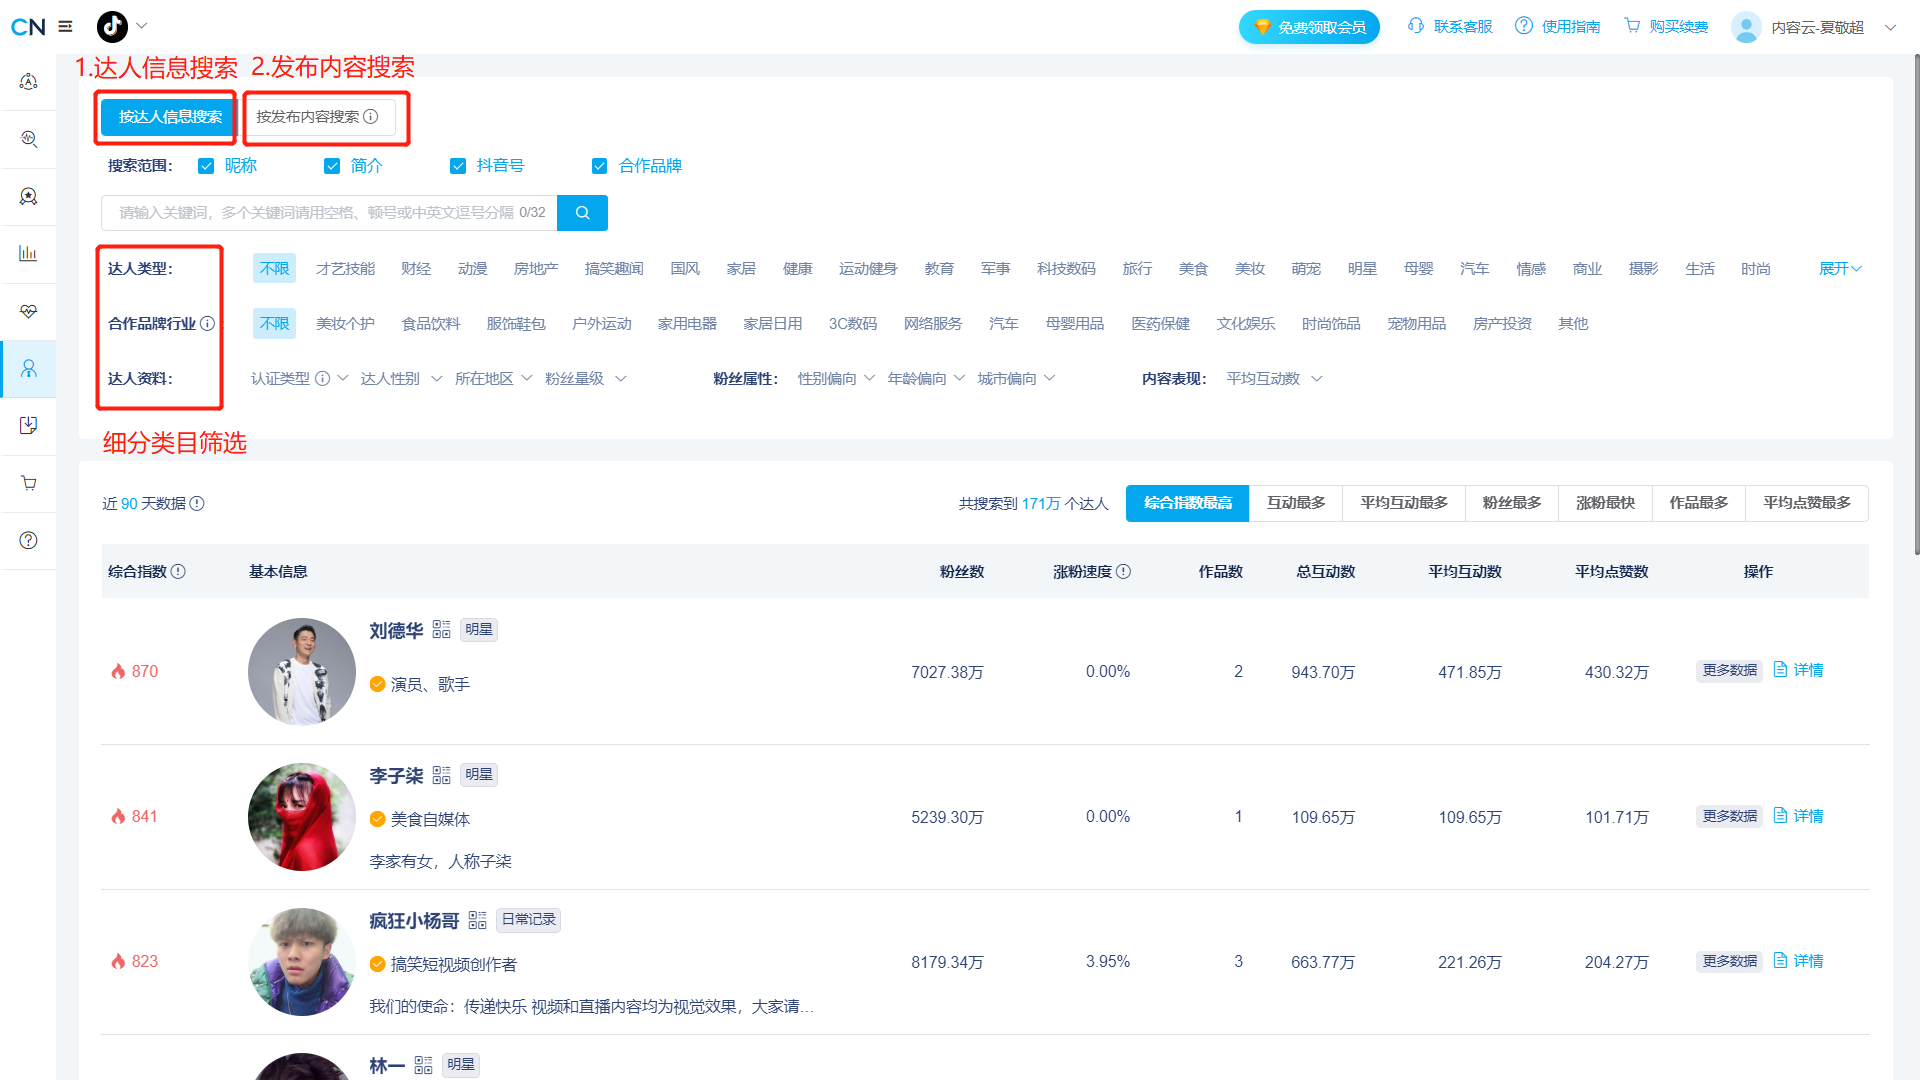Open the 使用指南 guide link
This screenshot has width=1920, height=1080.
(x=1558, y=27)
